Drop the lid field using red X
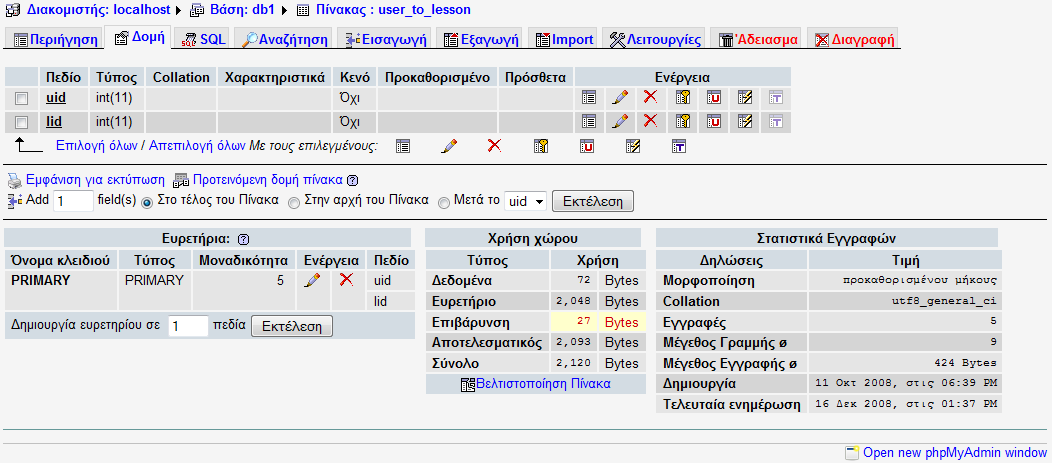 tap(650, 121)
